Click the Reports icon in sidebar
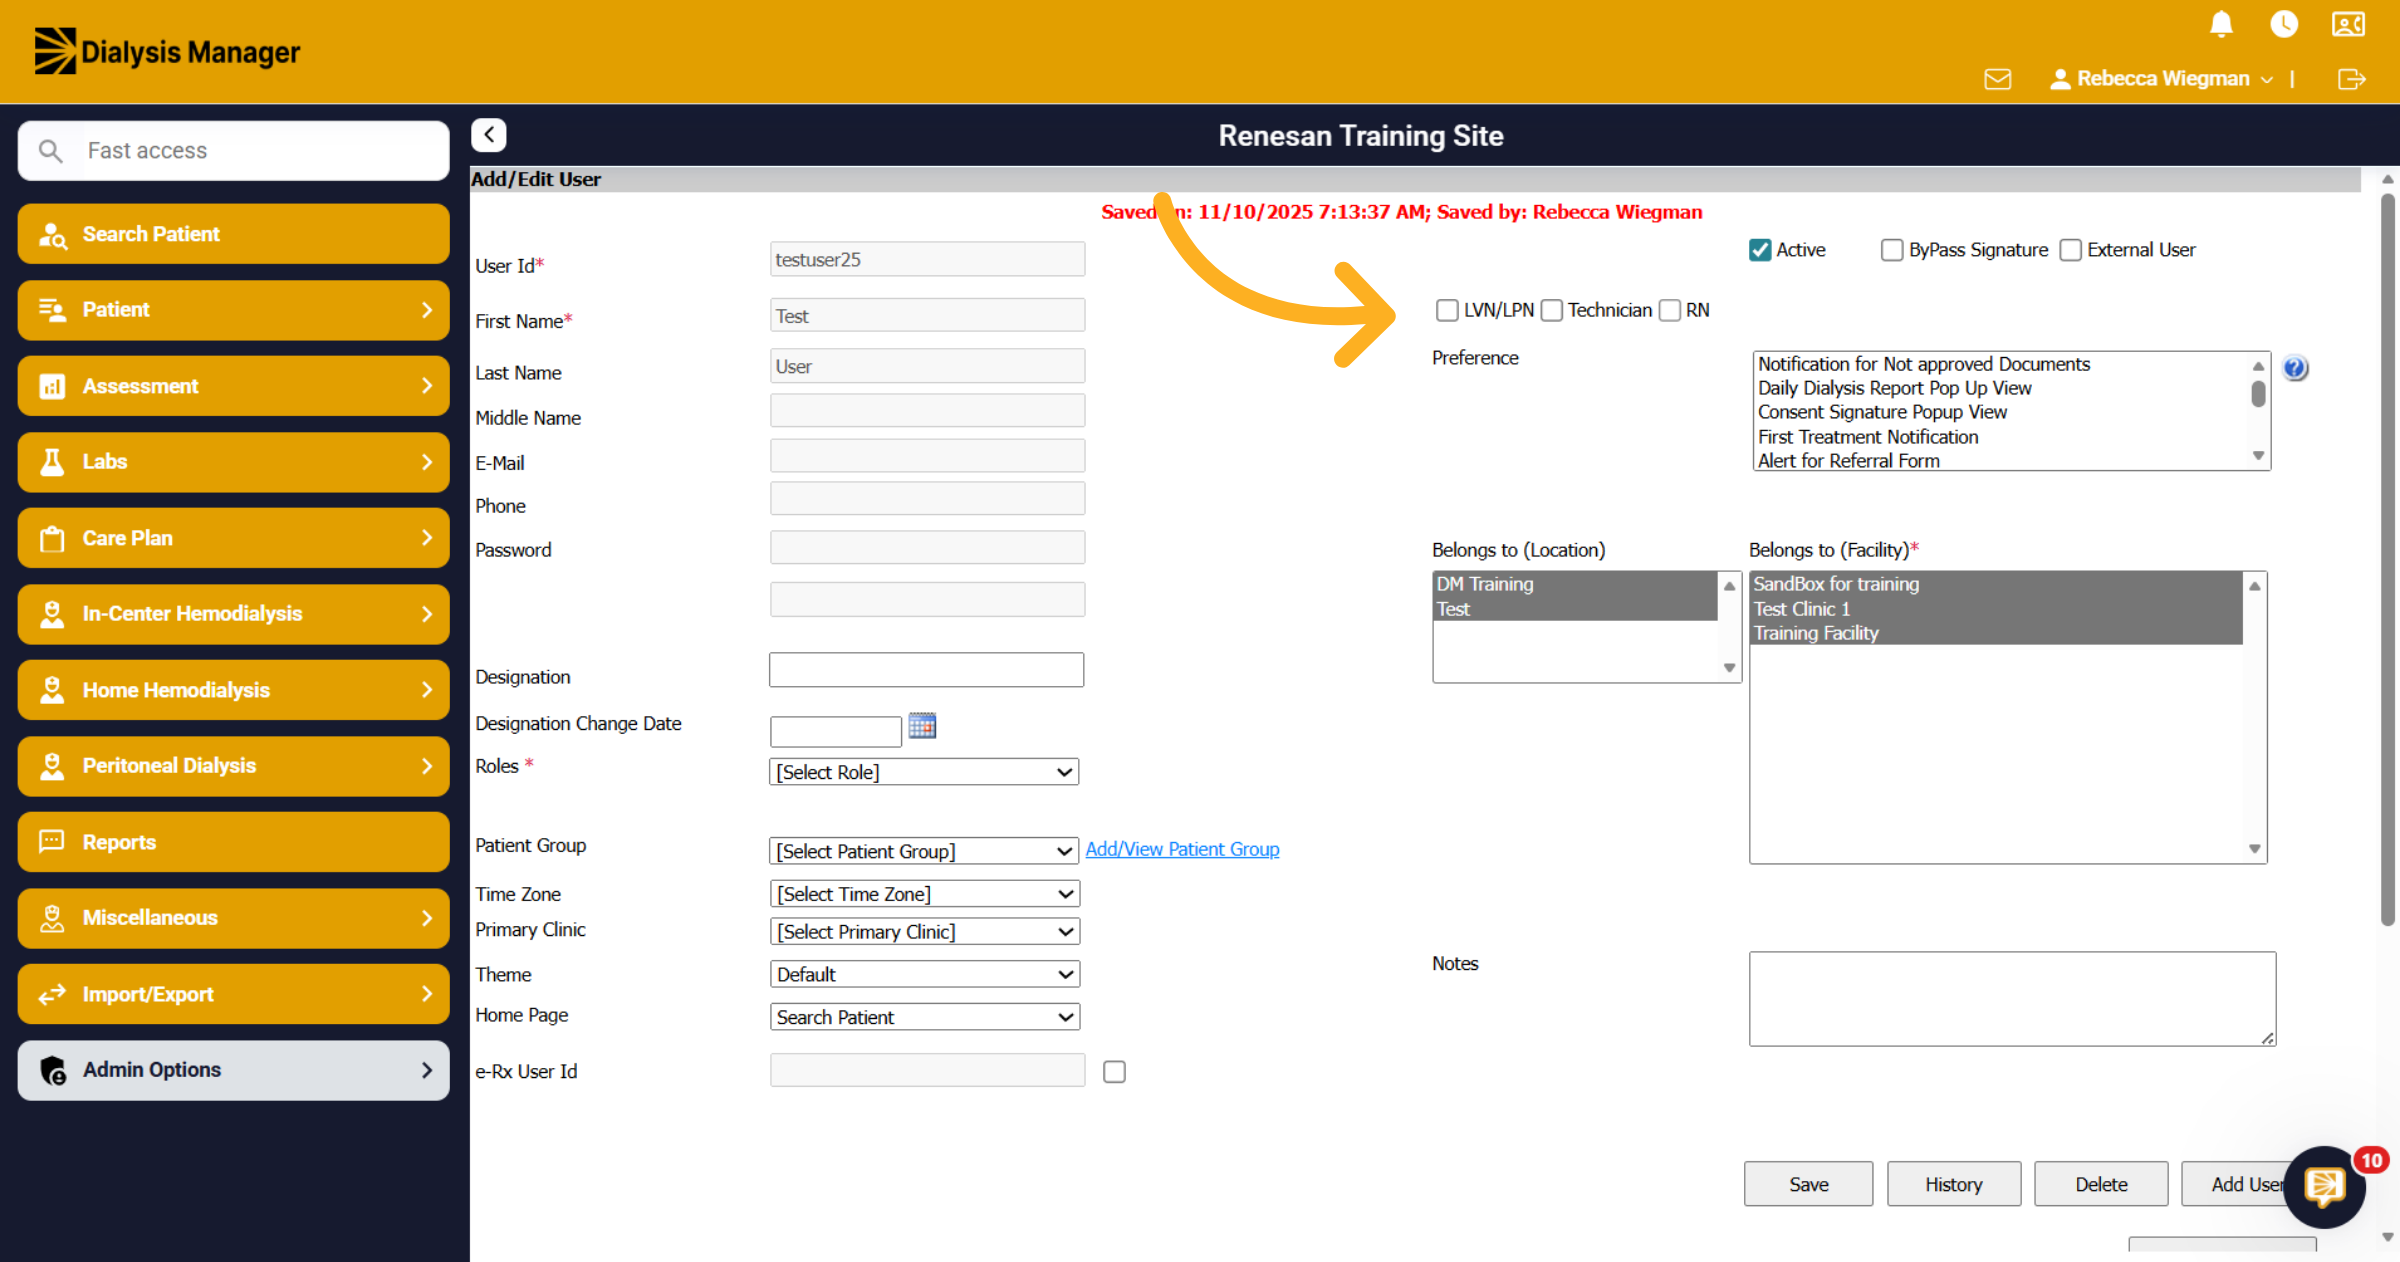Screen dimensions: 2400x1262 [x=52, y=842]
